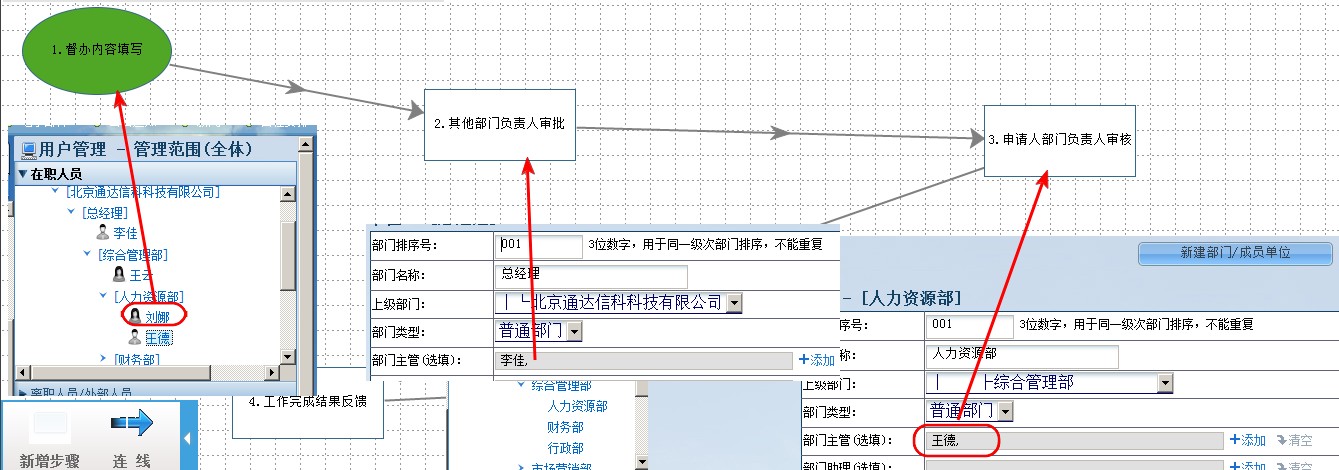Click the 部门主管 field containing 王德

pos(1074,440)
